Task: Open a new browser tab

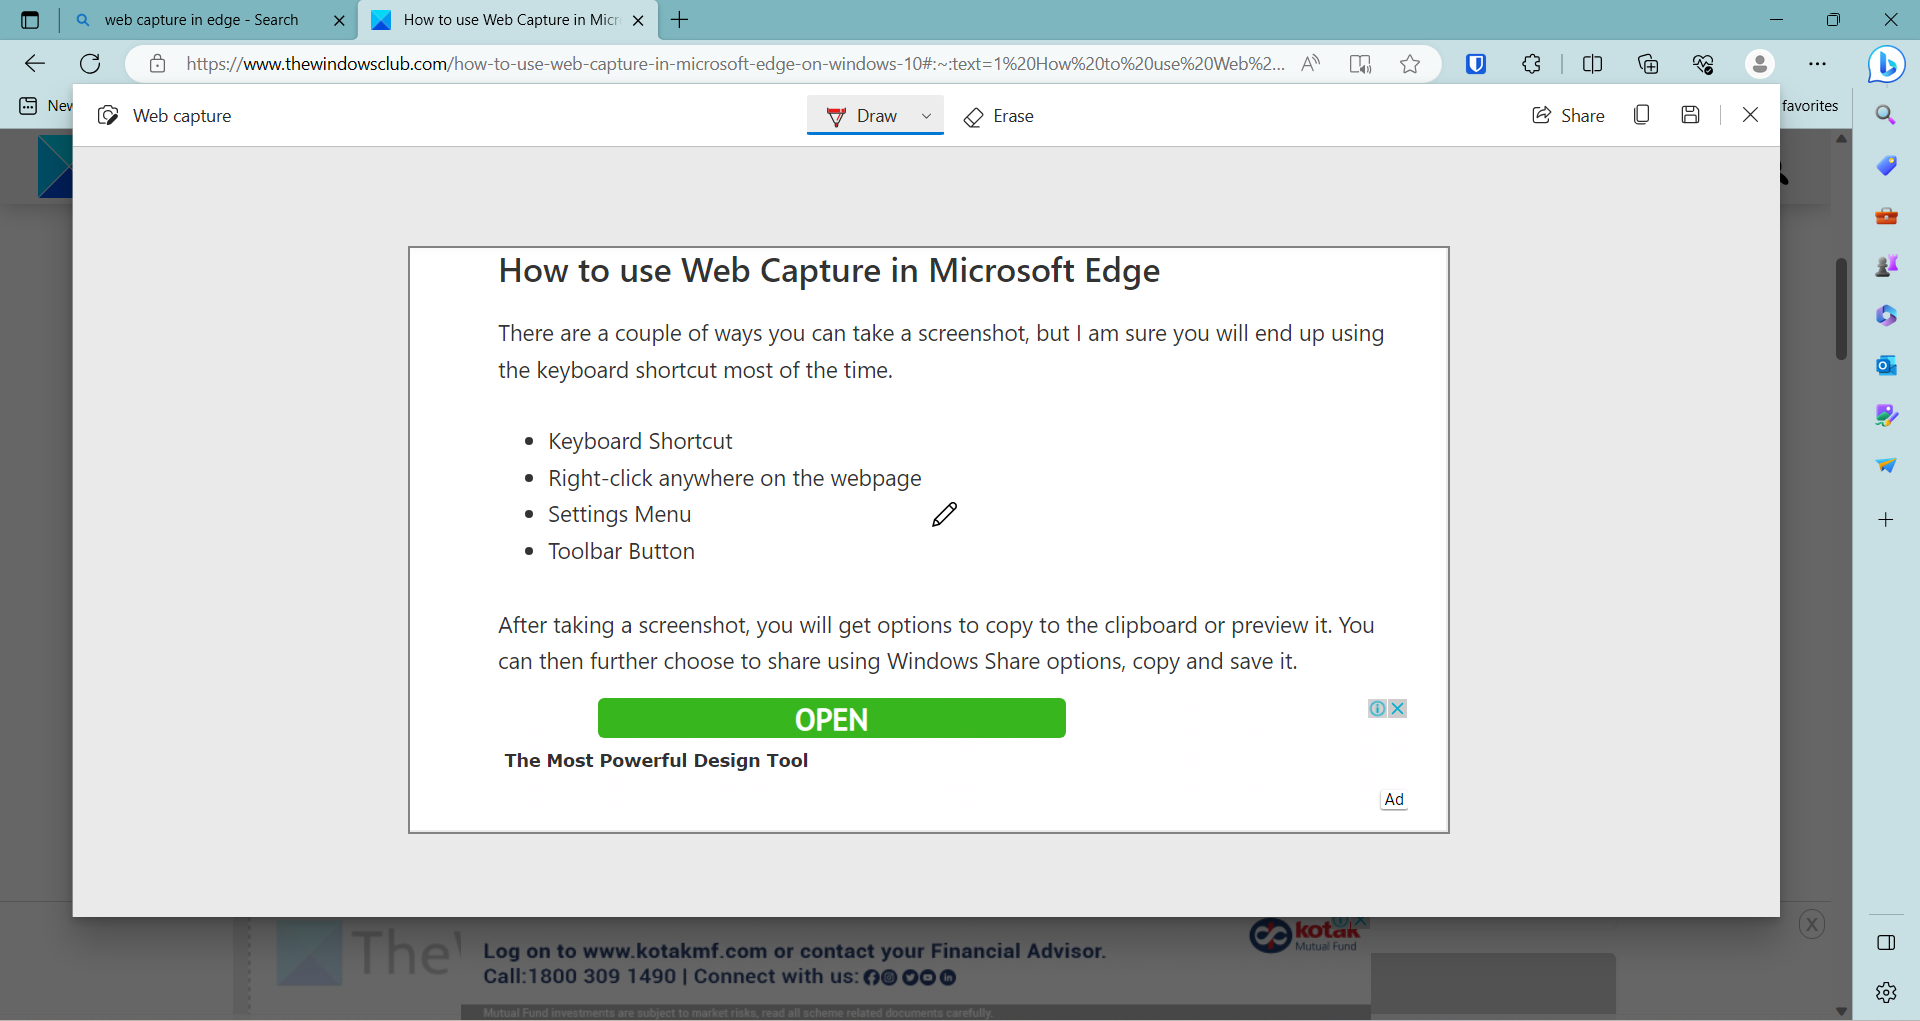Action: [x=680, y=20]
